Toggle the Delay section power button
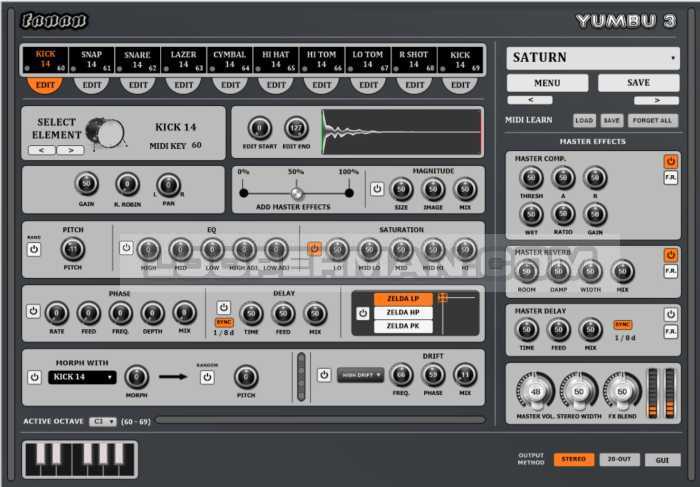This screenshot has width=700, height=487. click(x=224, y=307)
